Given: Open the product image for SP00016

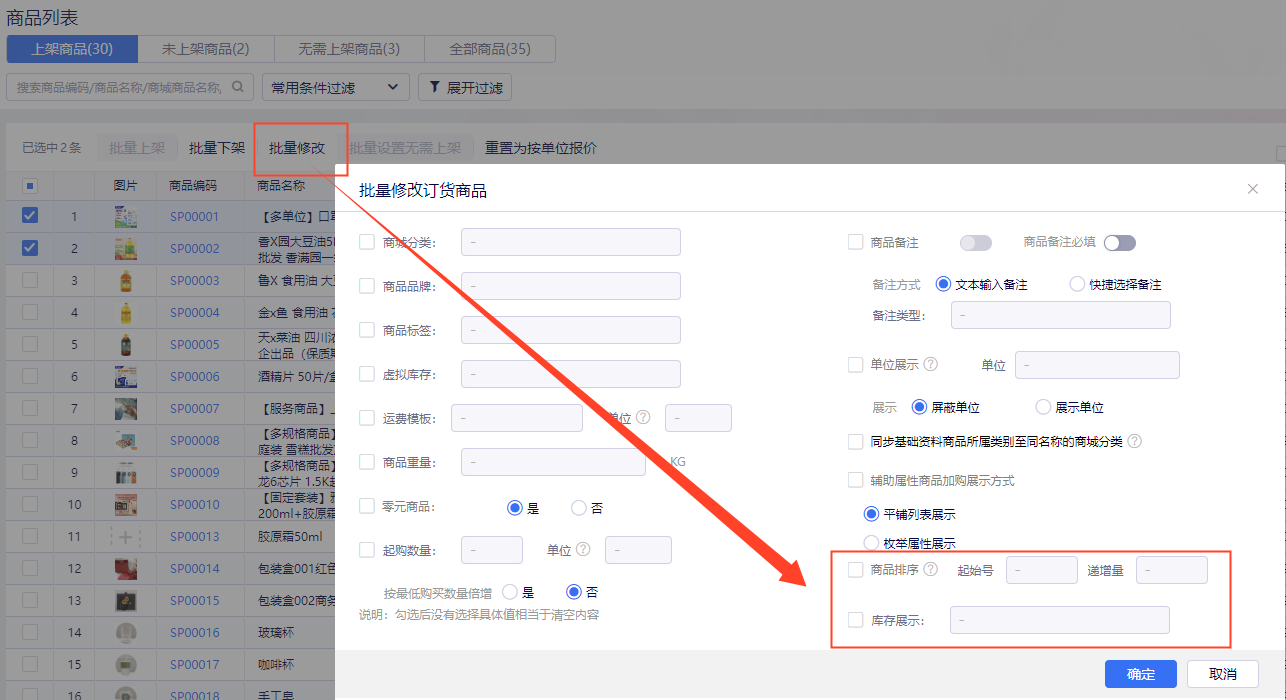Looking at the screenshot, I should point(126,632).
